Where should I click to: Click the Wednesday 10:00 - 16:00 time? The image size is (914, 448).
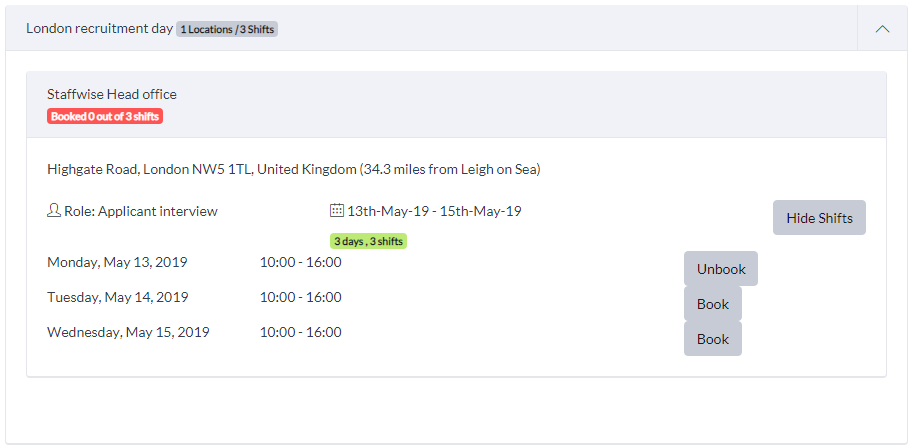(301, 332)
